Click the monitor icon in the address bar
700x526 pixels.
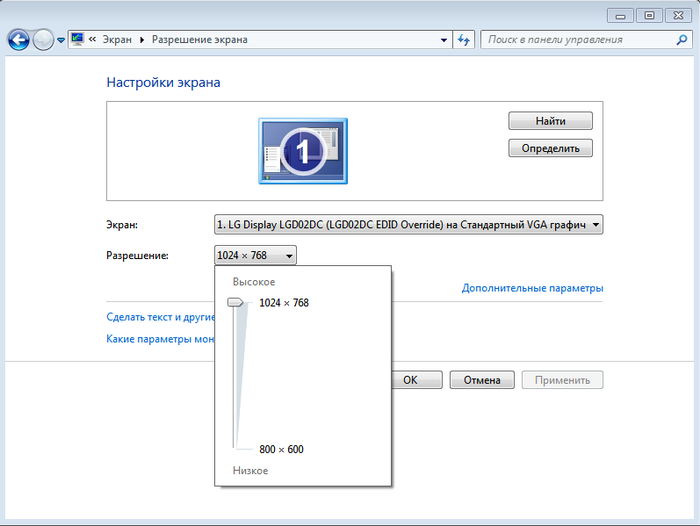tap(77, 40)
